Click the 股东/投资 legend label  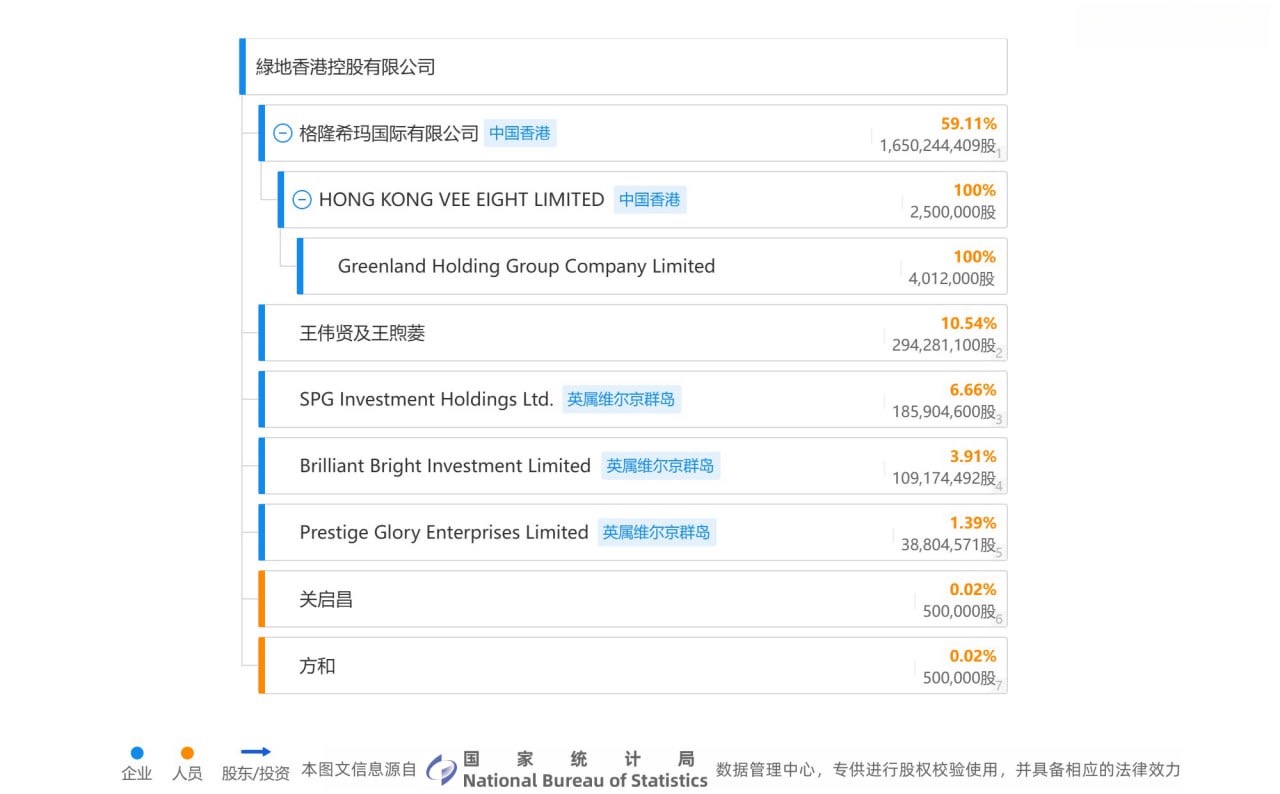(256, 773)
